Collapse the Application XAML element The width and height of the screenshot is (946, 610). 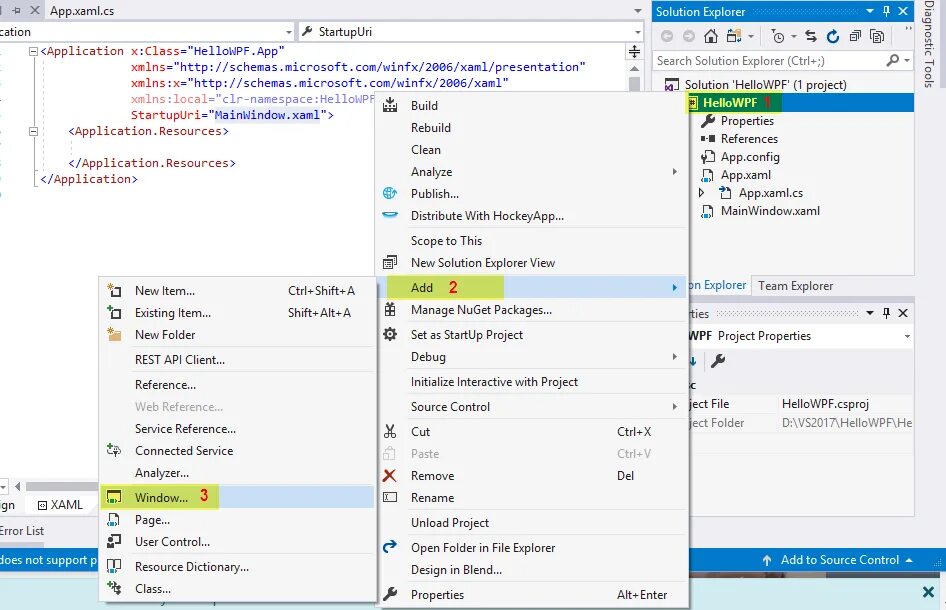pos(34,51)
